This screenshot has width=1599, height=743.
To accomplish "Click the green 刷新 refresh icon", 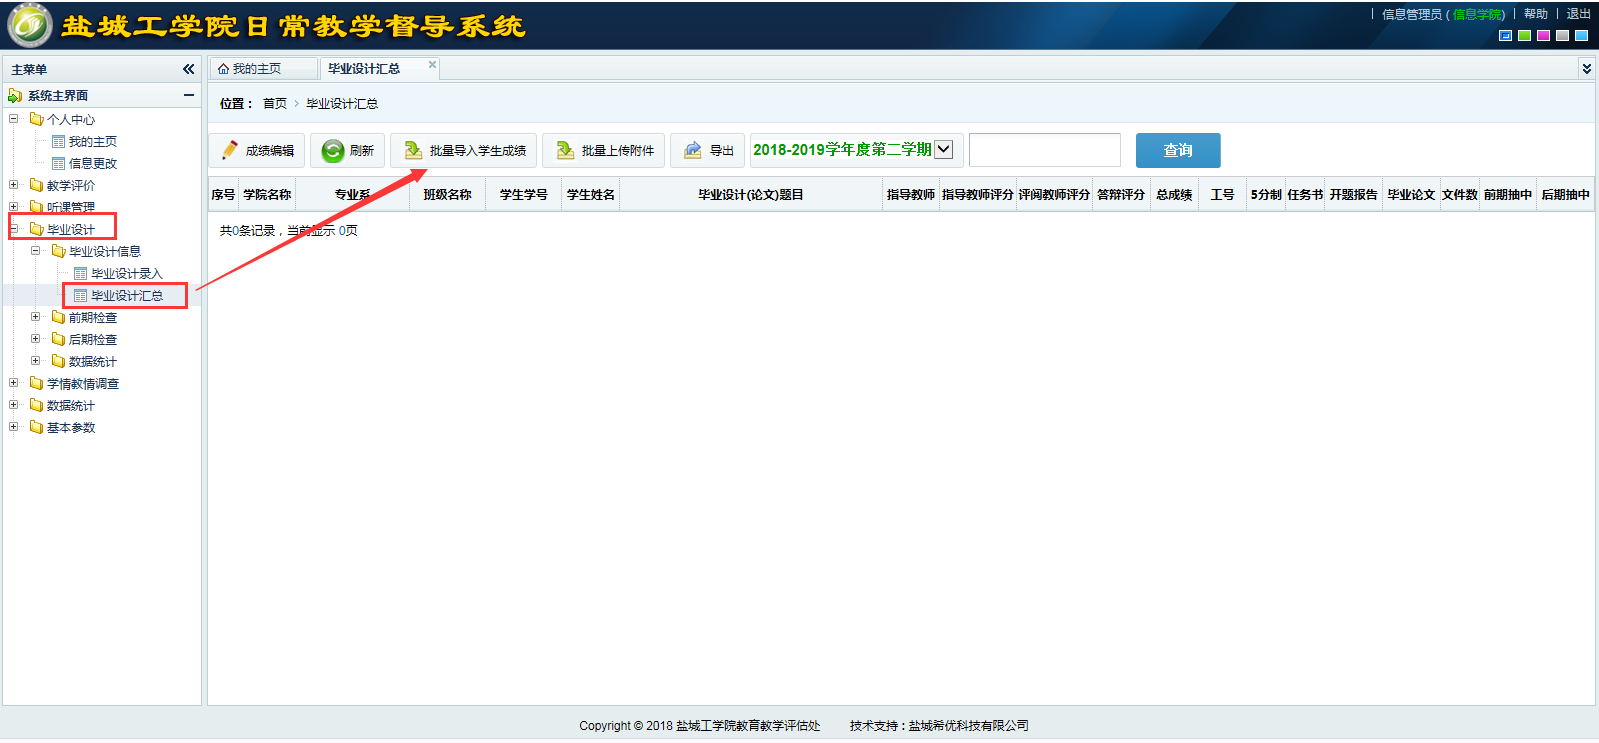I will (332, 151).
